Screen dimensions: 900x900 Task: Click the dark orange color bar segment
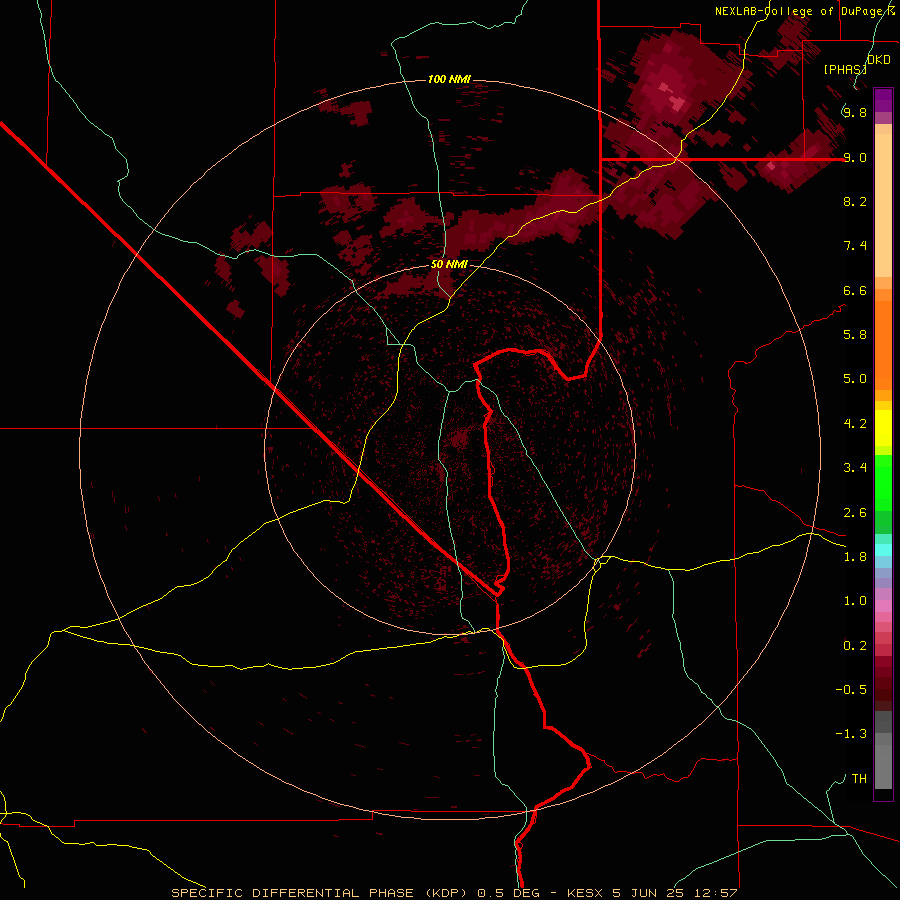click(883, 346)
